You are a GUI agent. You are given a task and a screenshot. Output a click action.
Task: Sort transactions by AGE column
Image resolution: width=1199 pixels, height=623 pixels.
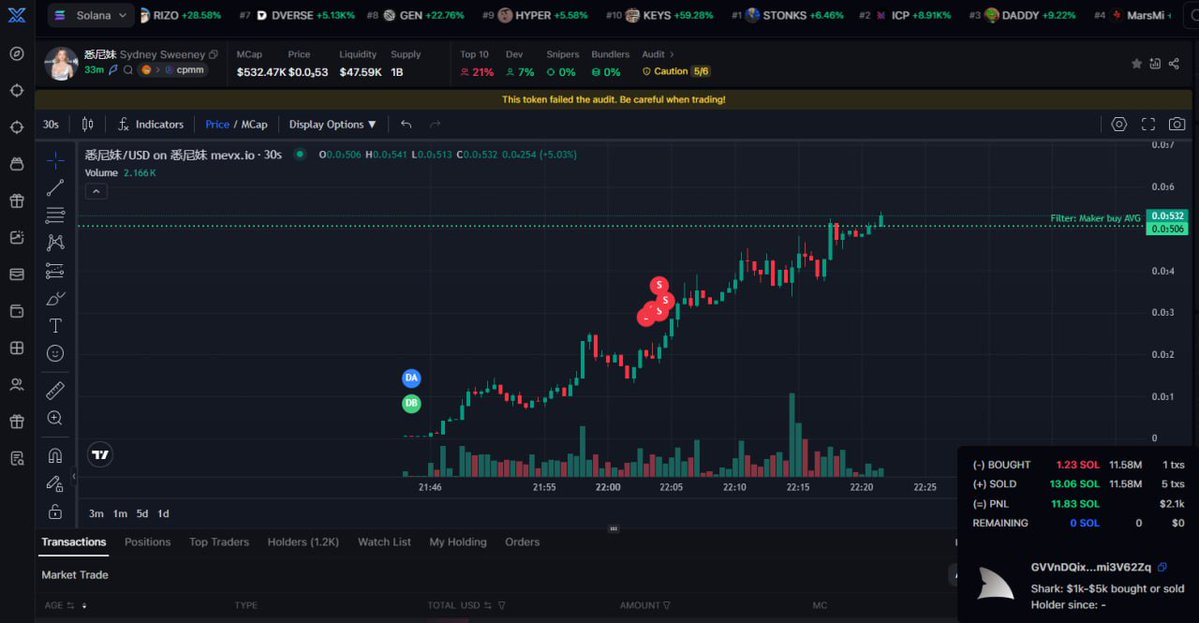[x=65, y=605]
